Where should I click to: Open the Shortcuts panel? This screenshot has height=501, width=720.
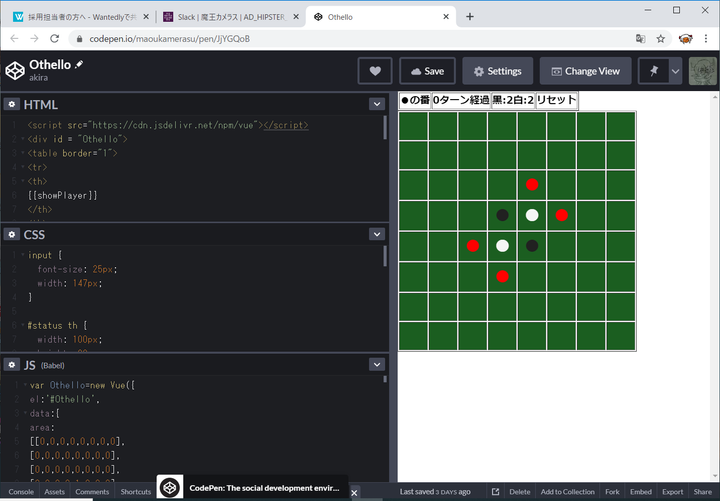(x=135, y=491)
